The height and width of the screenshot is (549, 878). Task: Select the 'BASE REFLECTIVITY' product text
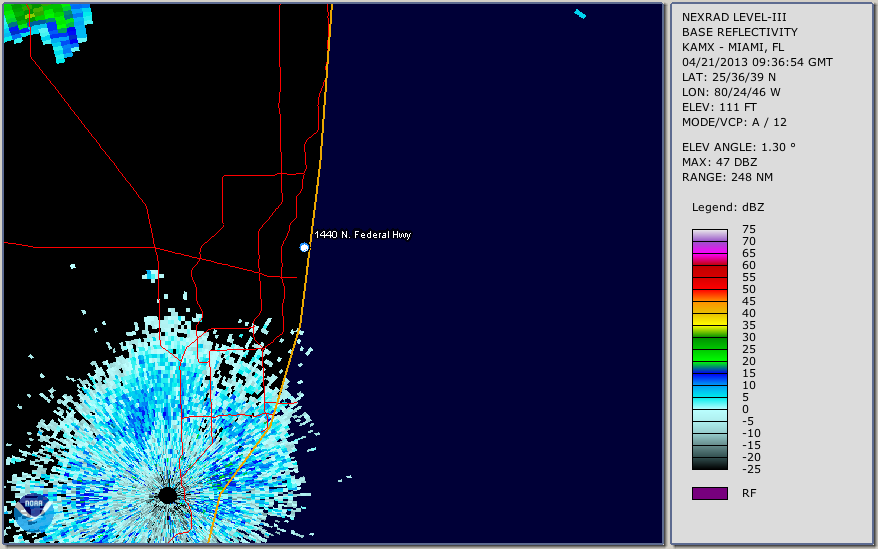[740, 32]
